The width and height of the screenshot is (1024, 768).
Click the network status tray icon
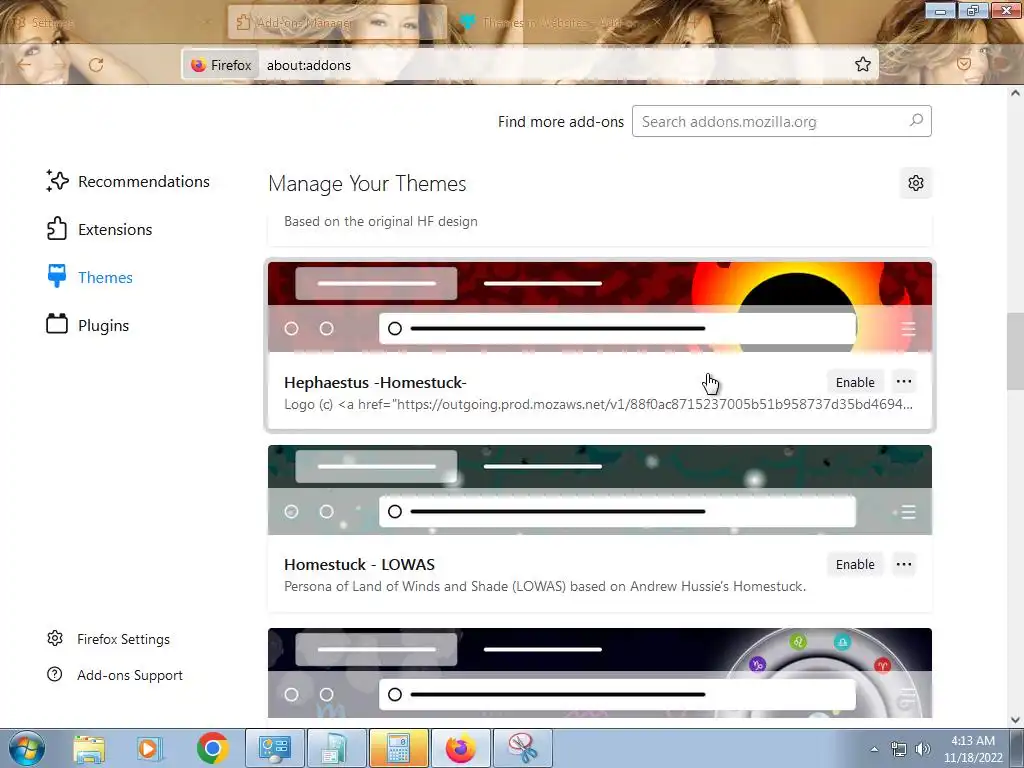pyautogui.click(x=899, y=749)
